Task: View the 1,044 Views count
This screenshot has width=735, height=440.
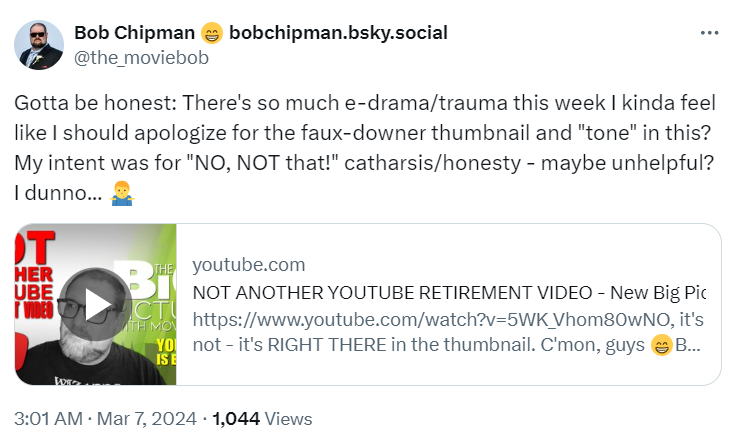Action: click(x=262, y=419)
